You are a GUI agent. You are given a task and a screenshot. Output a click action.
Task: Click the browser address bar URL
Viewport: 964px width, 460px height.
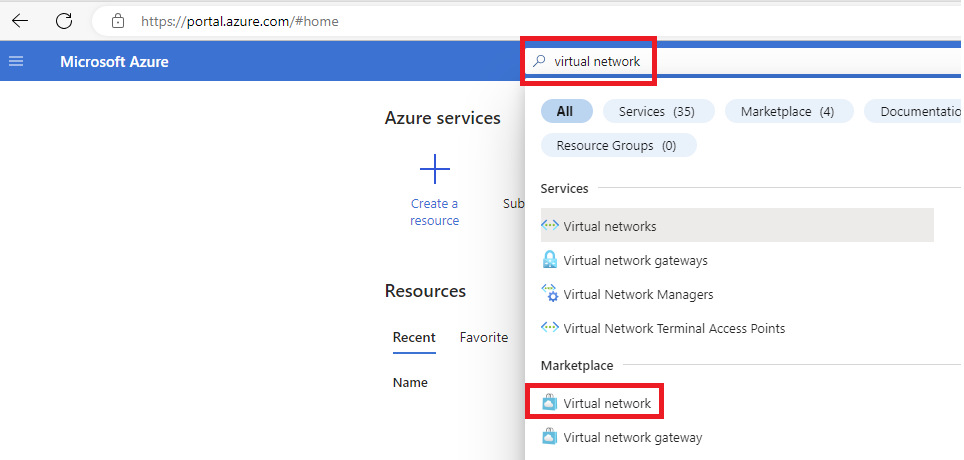pyautogui.click(x=240, y=22)
